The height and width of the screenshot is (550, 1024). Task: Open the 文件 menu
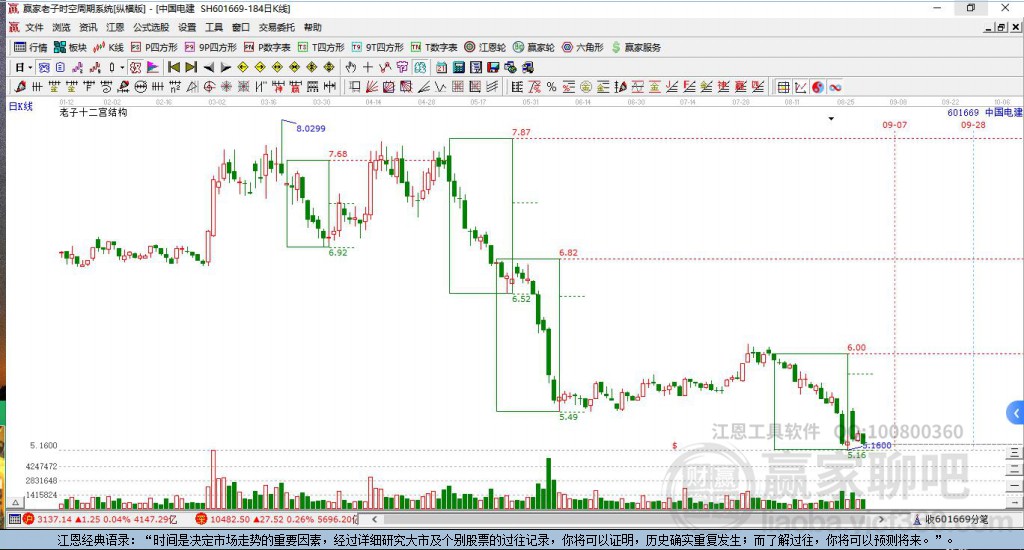pyautogui.click(x=34, y=27)
